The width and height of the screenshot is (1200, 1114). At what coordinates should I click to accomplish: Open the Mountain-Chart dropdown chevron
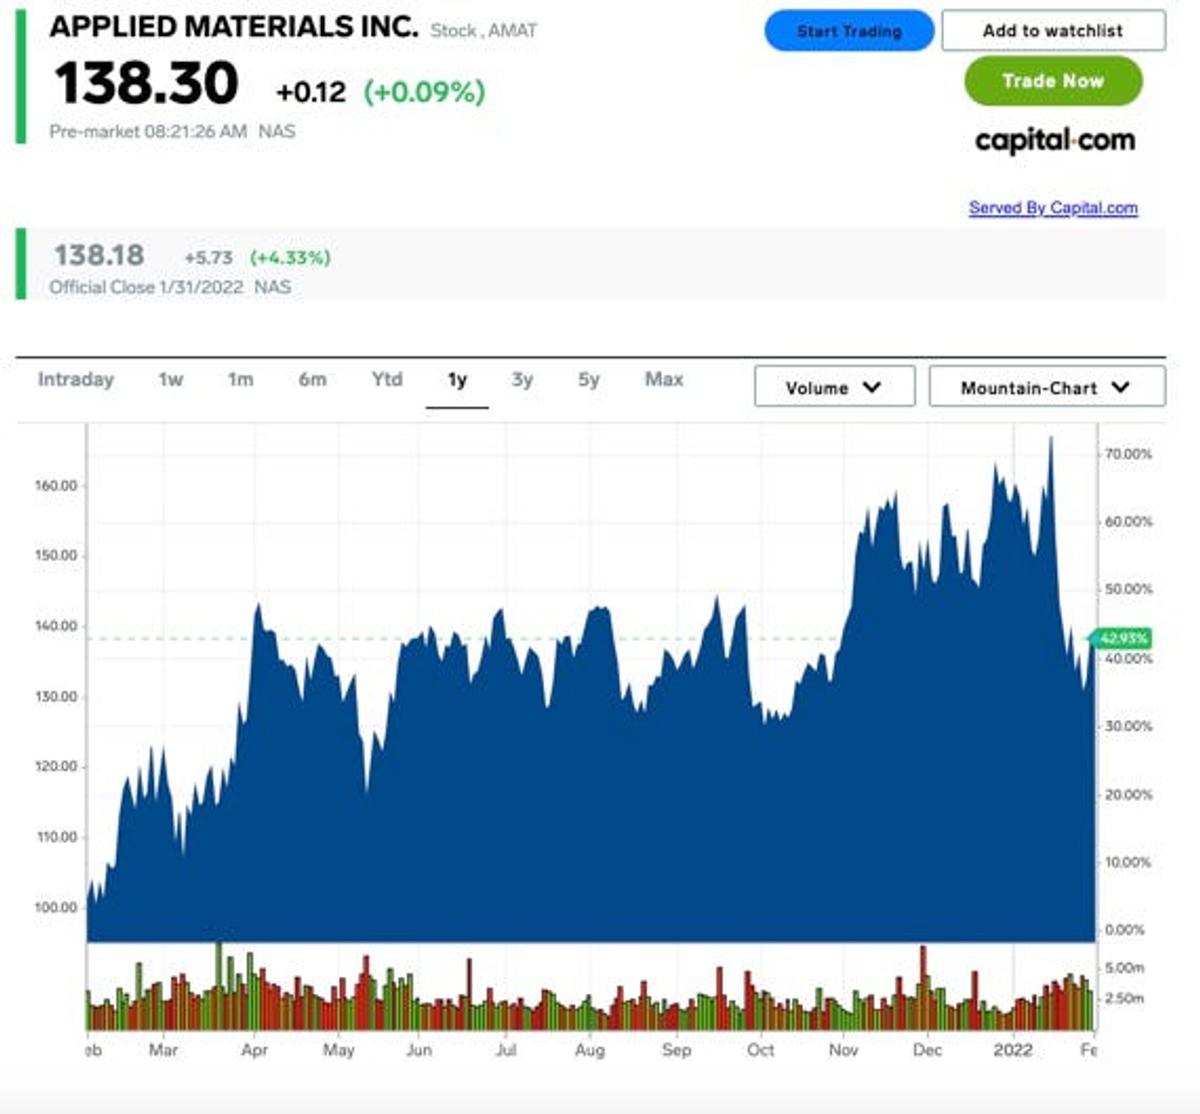click(x=1121, y=387)
